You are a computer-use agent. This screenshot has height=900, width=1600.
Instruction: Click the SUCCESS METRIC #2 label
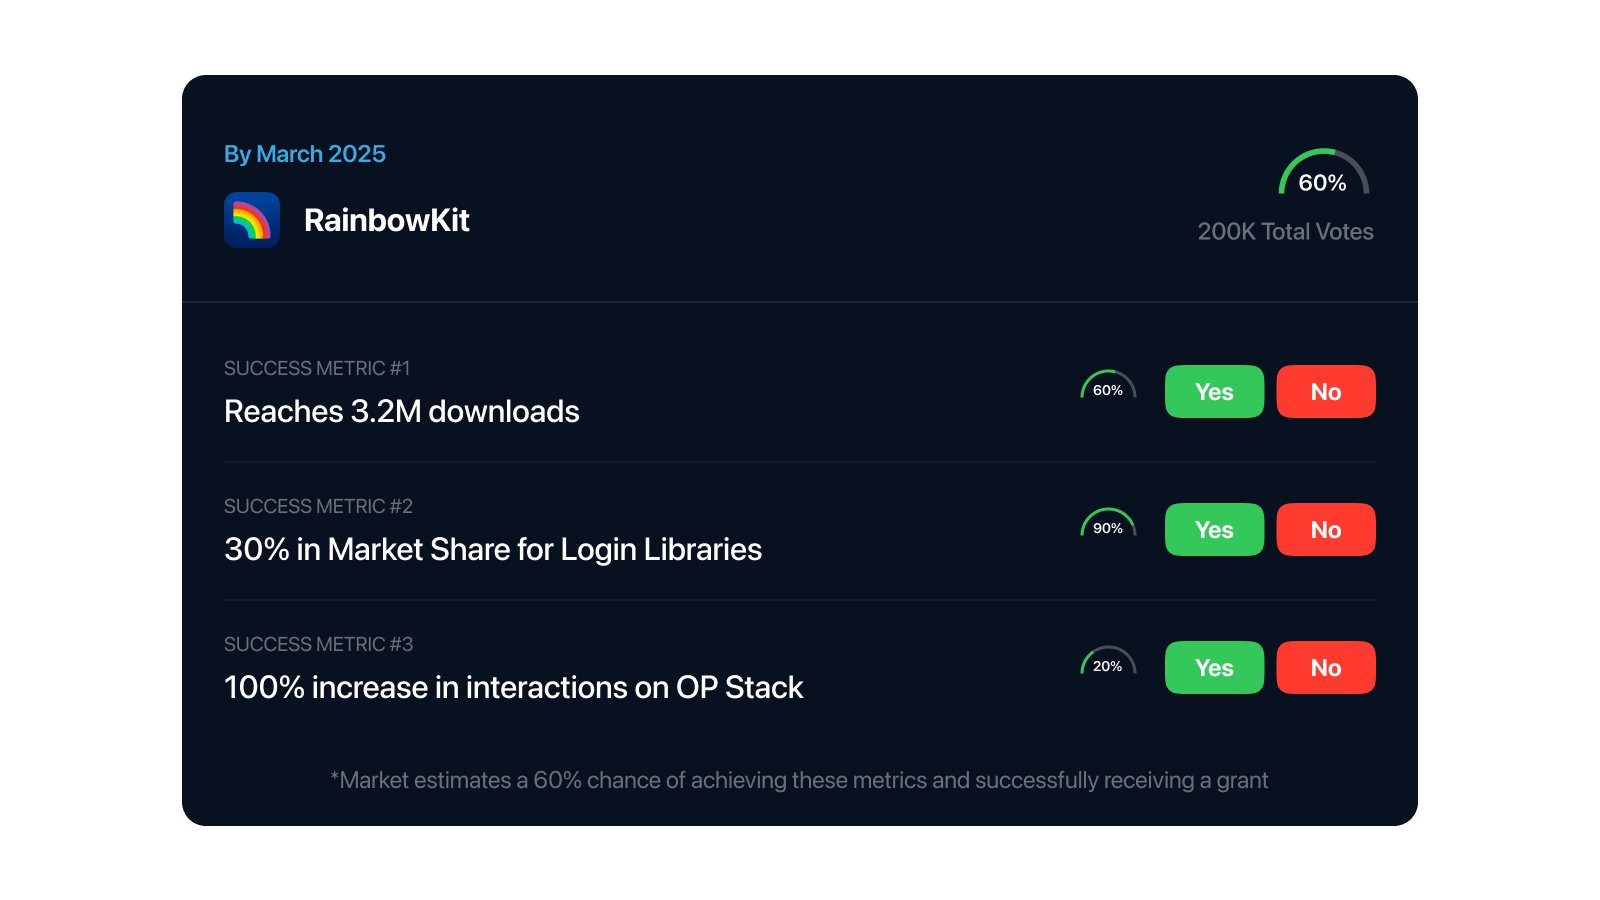[x=318, y=507]
